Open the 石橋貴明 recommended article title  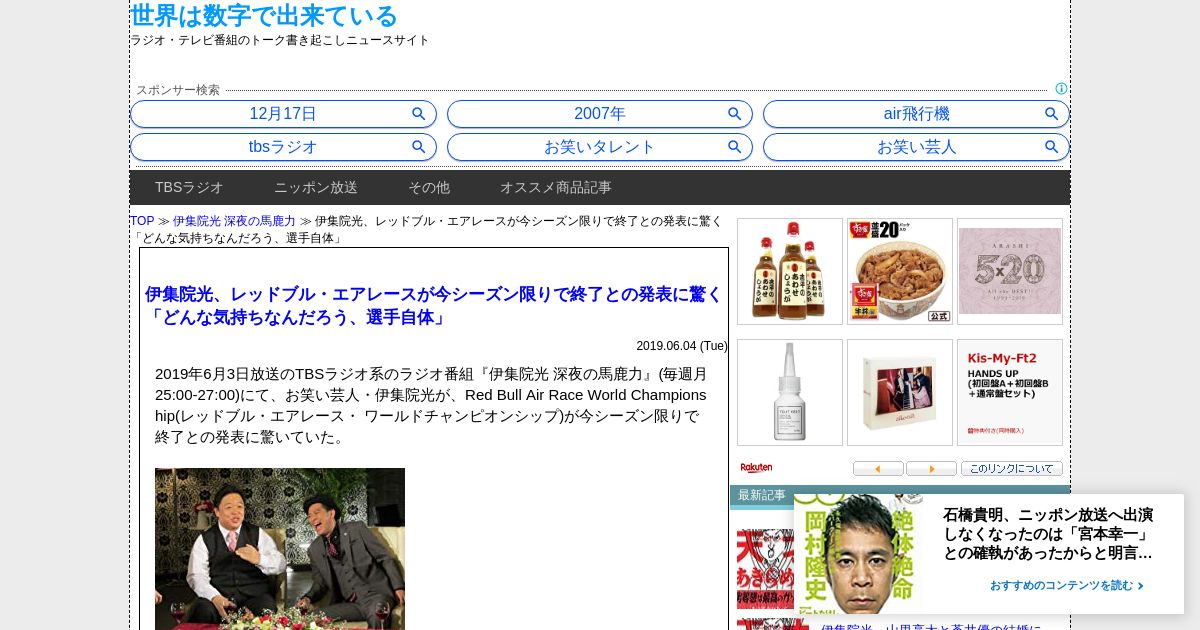point(1048,534)
